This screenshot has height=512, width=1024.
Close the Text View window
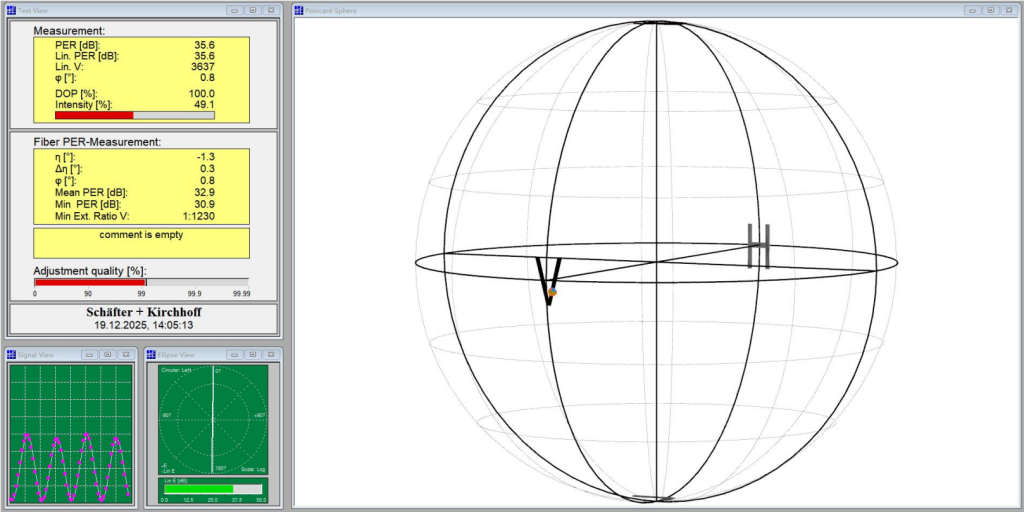tap(271, 10)
